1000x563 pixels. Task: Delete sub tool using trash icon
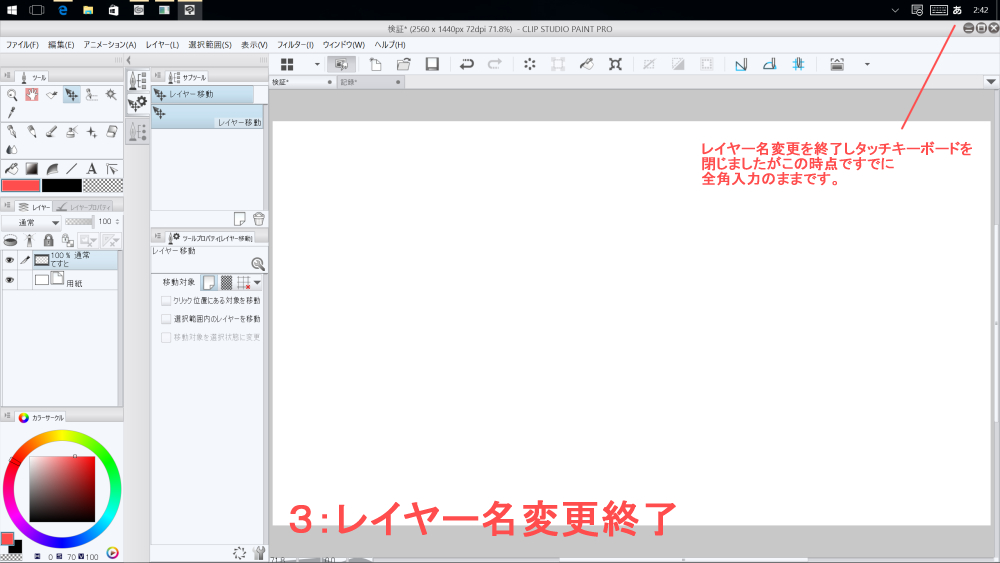(x=258, y=218)
